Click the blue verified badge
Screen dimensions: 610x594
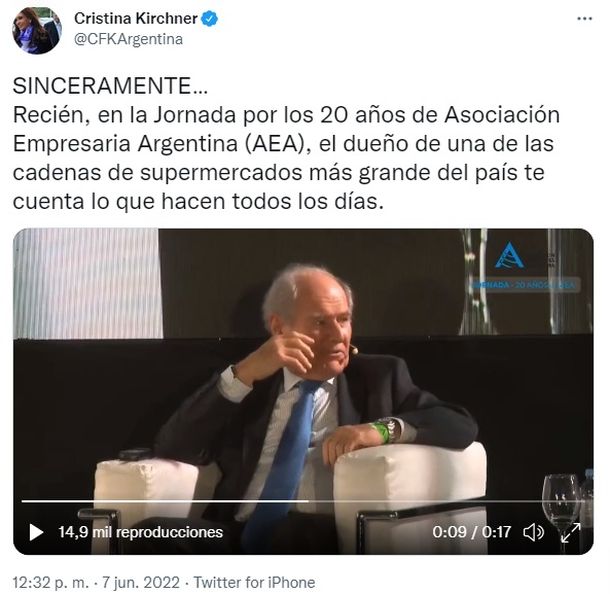pyautogui.click(x=209, y=19)
